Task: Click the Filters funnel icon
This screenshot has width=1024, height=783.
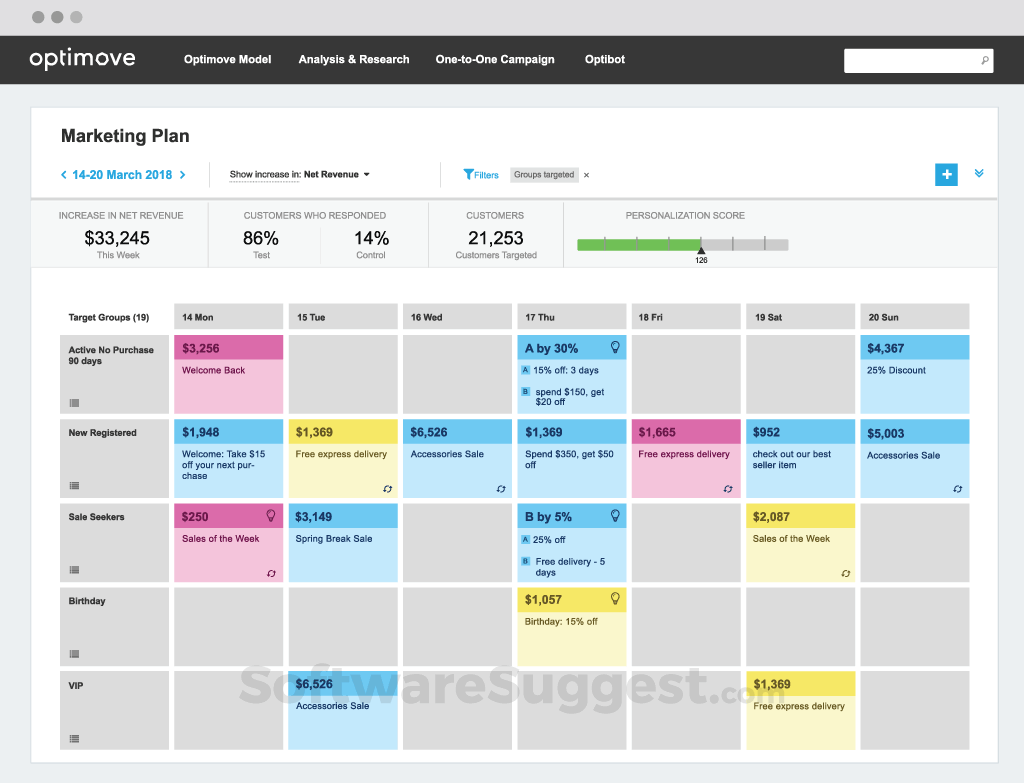Action: [x=468, y=174]
